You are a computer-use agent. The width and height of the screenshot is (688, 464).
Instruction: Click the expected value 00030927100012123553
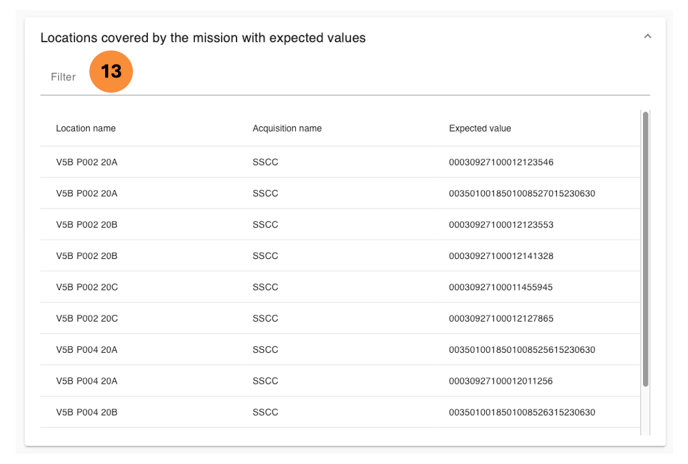point(501,225)
